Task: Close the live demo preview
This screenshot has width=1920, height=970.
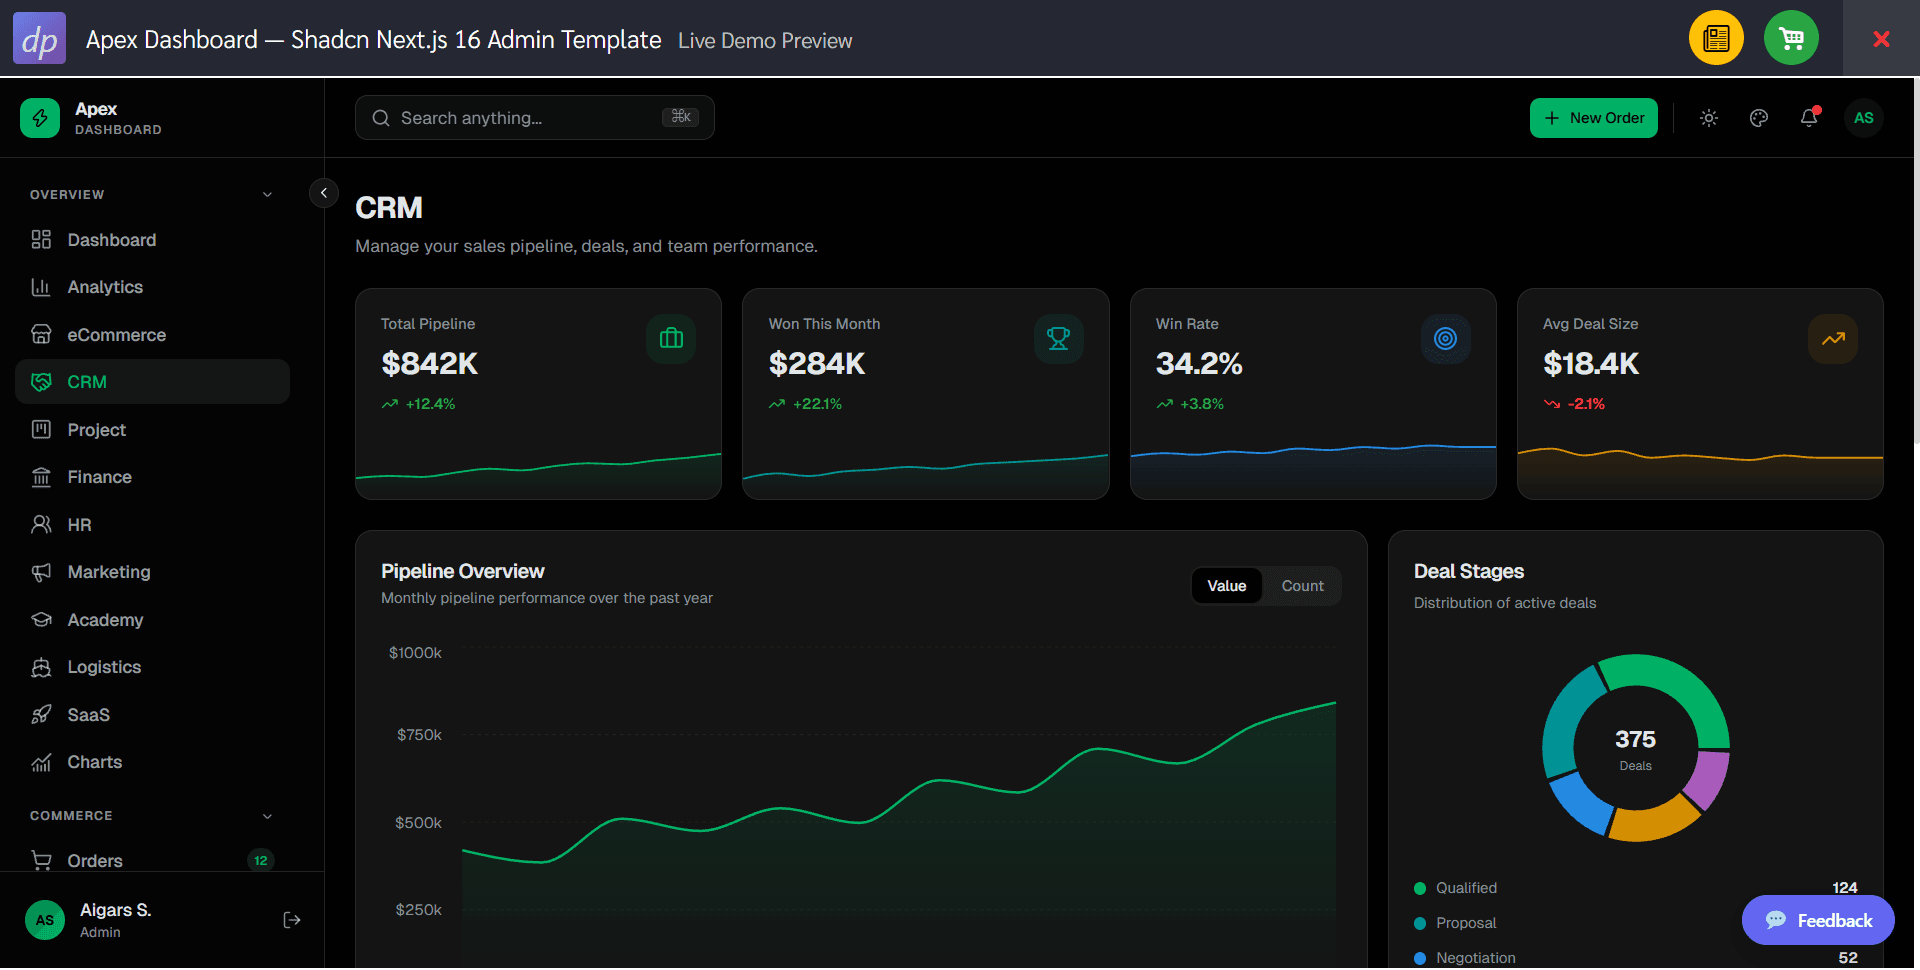Action: pos(1881,39)
